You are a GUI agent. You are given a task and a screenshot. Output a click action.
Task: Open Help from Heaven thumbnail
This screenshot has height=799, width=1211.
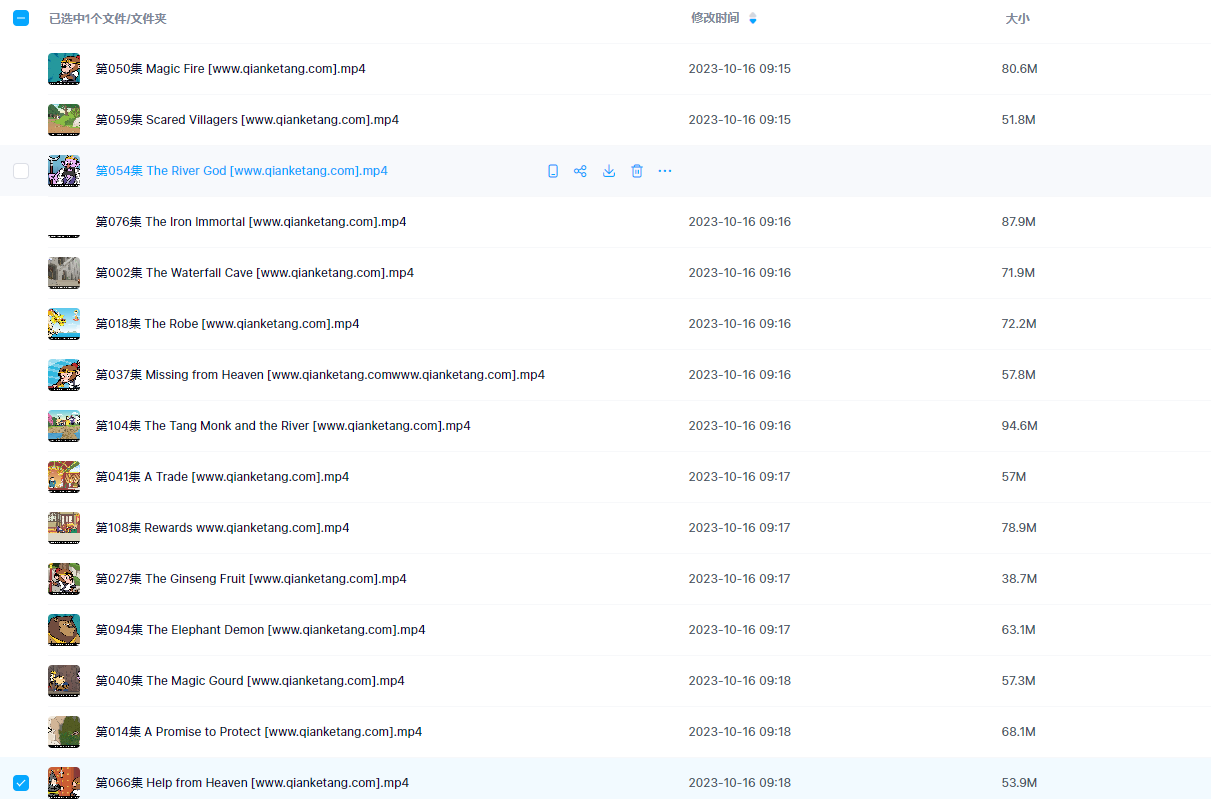[64, 783]
